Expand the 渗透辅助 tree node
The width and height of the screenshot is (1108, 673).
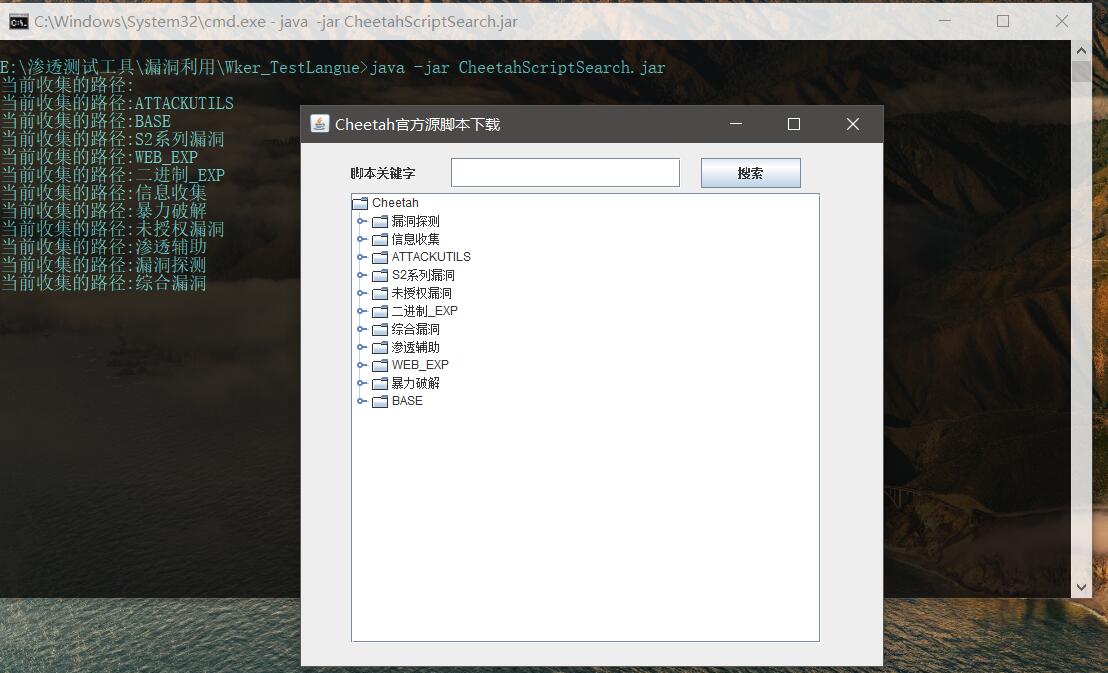coord(362,347)
